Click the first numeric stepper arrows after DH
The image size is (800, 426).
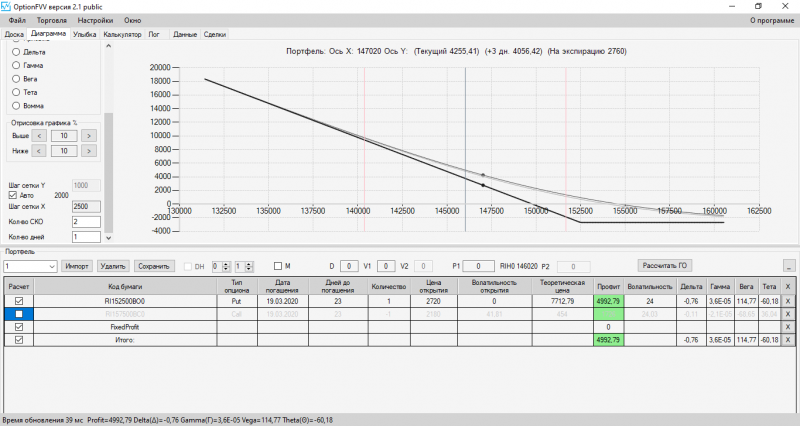click(x=227, y=266)
